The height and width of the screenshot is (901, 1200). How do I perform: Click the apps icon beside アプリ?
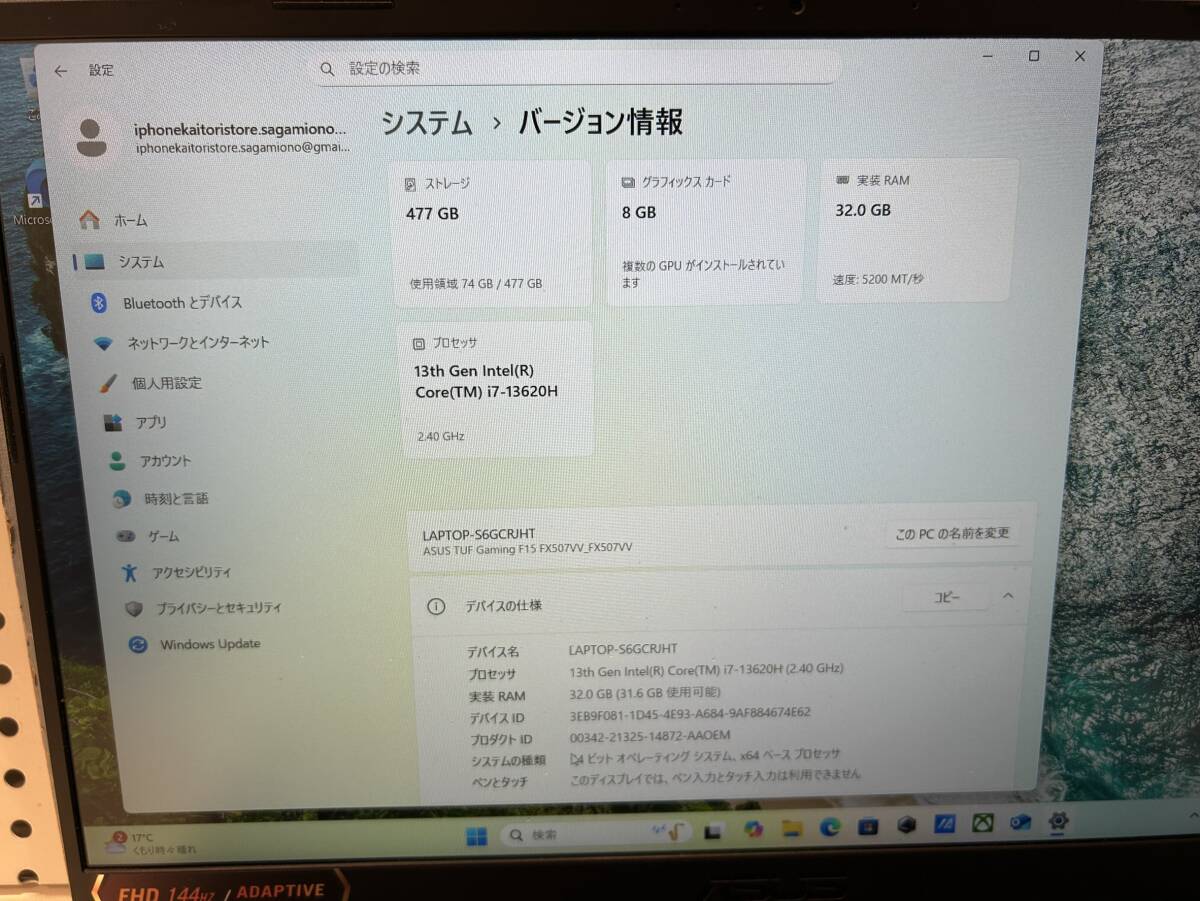click(113, 423)
